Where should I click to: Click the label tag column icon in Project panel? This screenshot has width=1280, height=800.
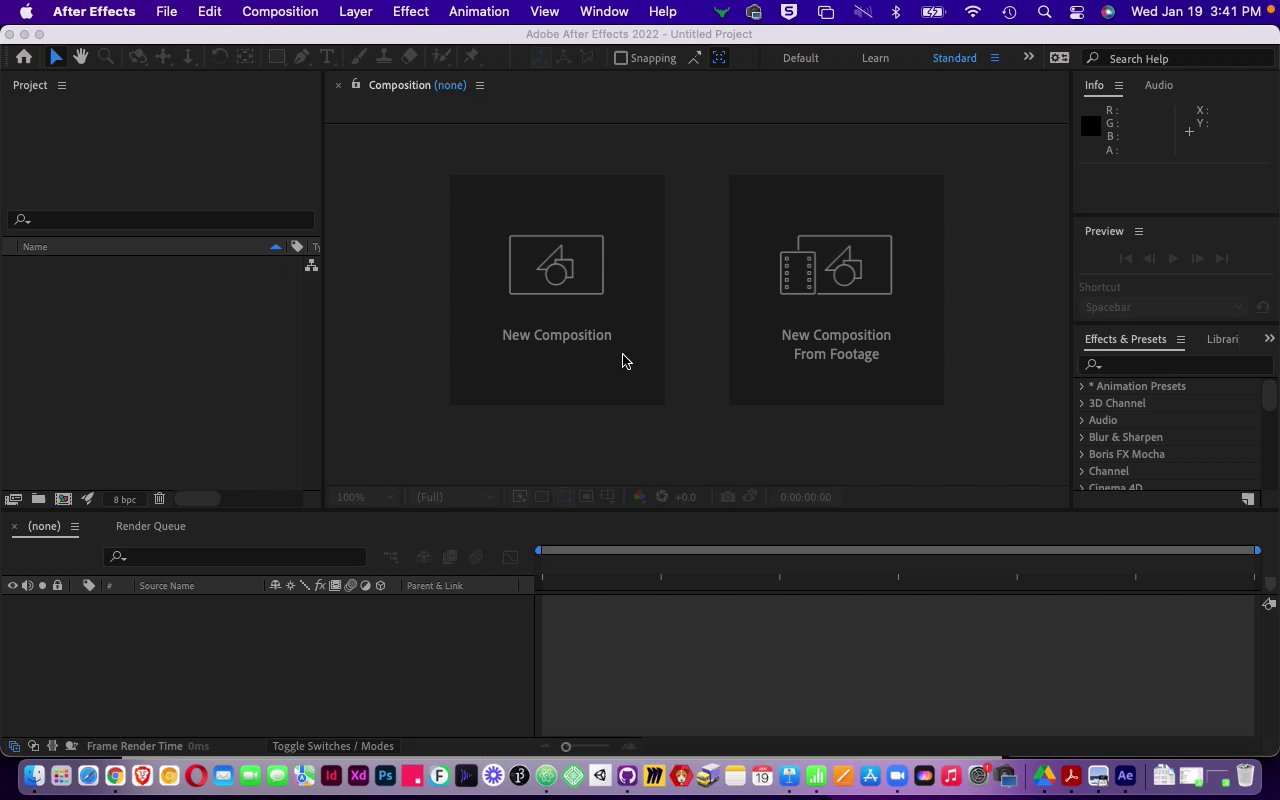[x=297, y=247]
